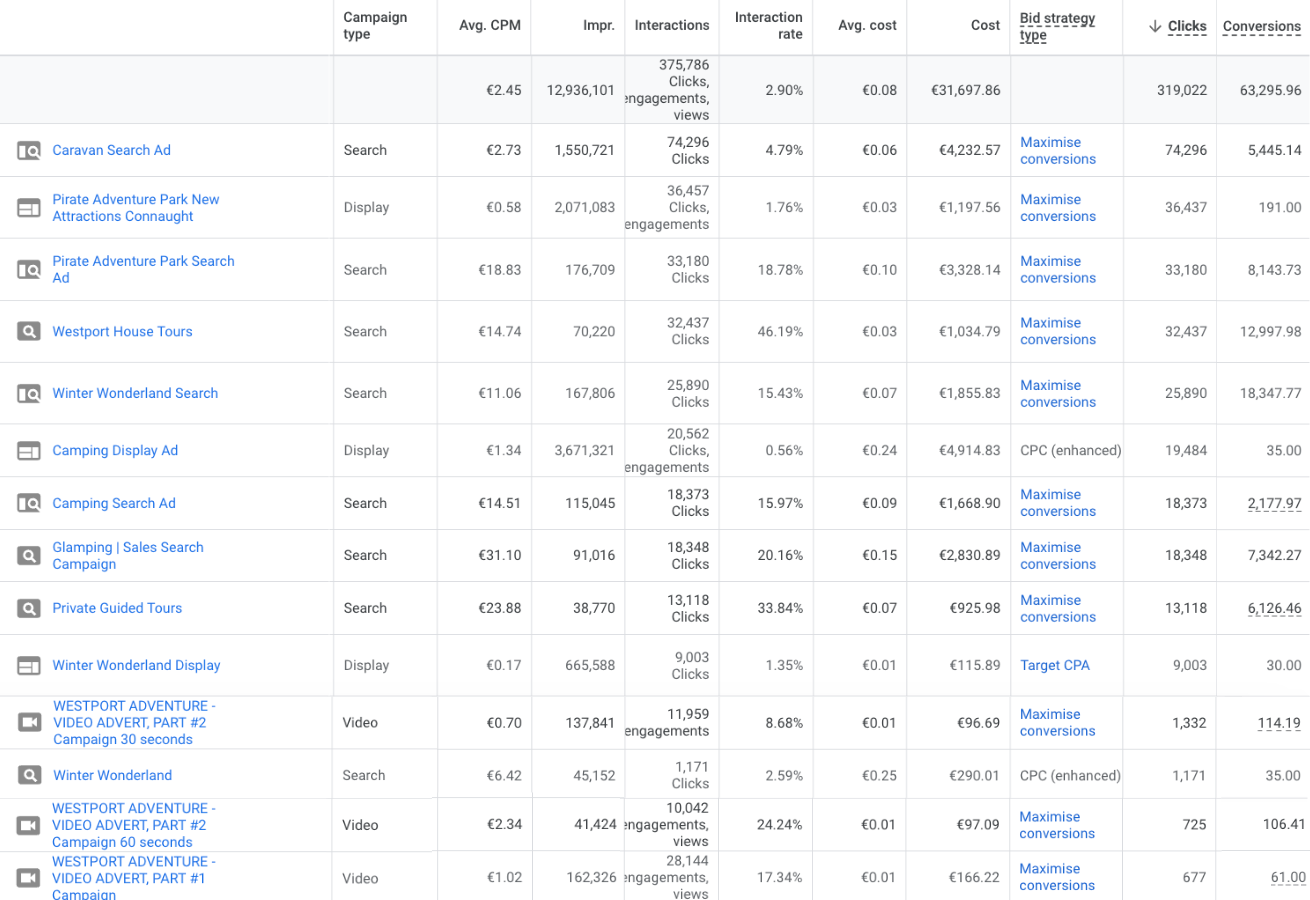Click the Bid strategy type column header
Viewport: 1310px width, 900px height.
(x=1057, y=26)
